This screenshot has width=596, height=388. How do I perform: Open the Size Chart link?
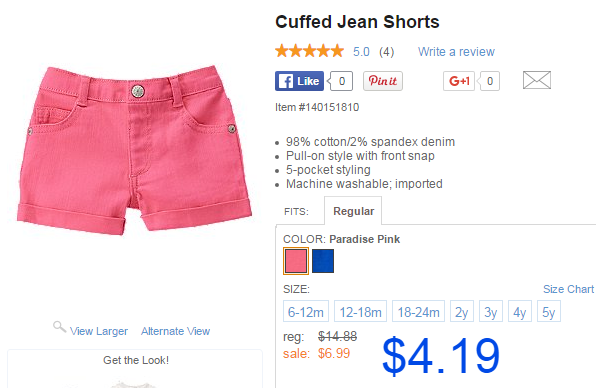click(x=568, y=289)
